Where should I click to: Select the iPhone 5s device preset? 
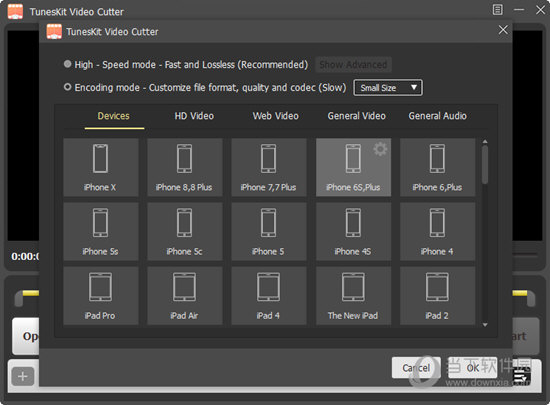[101, 231]
